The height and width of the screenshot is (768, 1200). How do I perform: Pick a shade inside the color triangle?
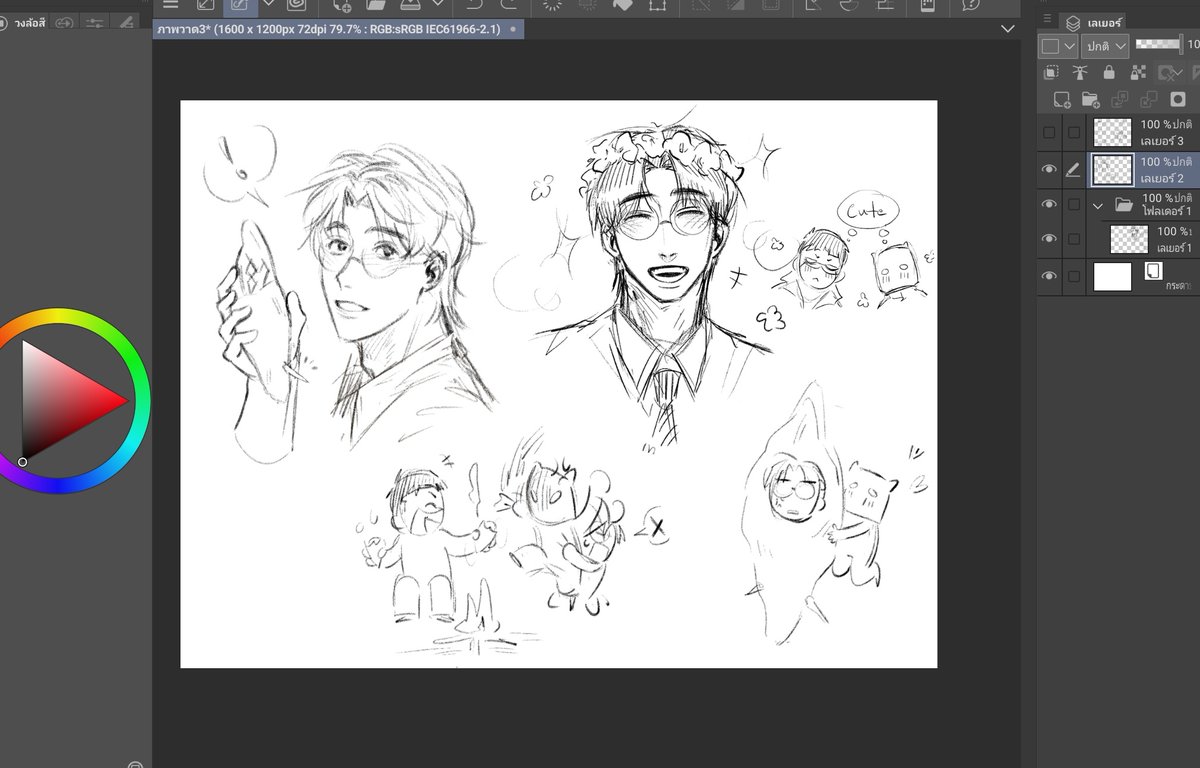pos(58,402)
